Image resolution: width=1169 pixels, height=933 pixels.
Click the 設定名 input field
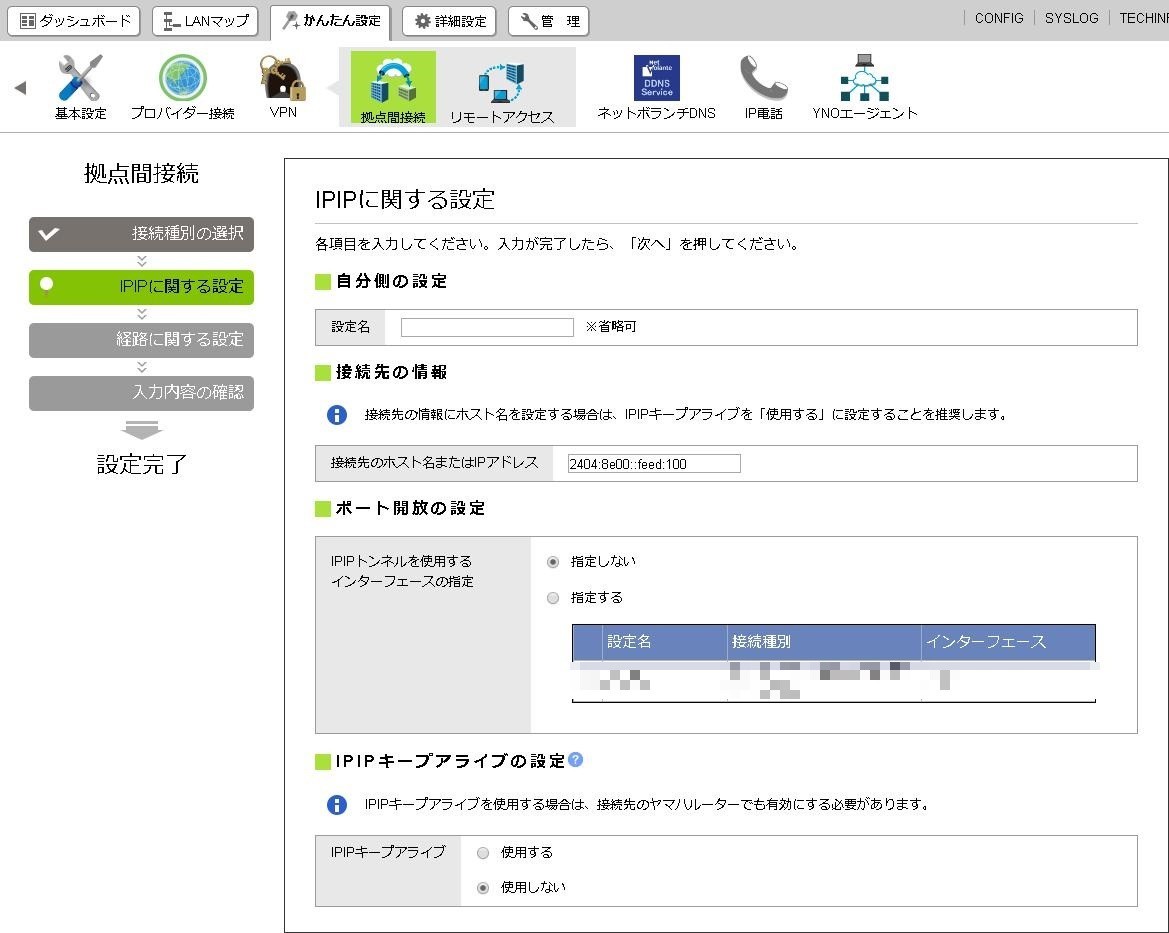pyautogui.click(x=487, y=327)
